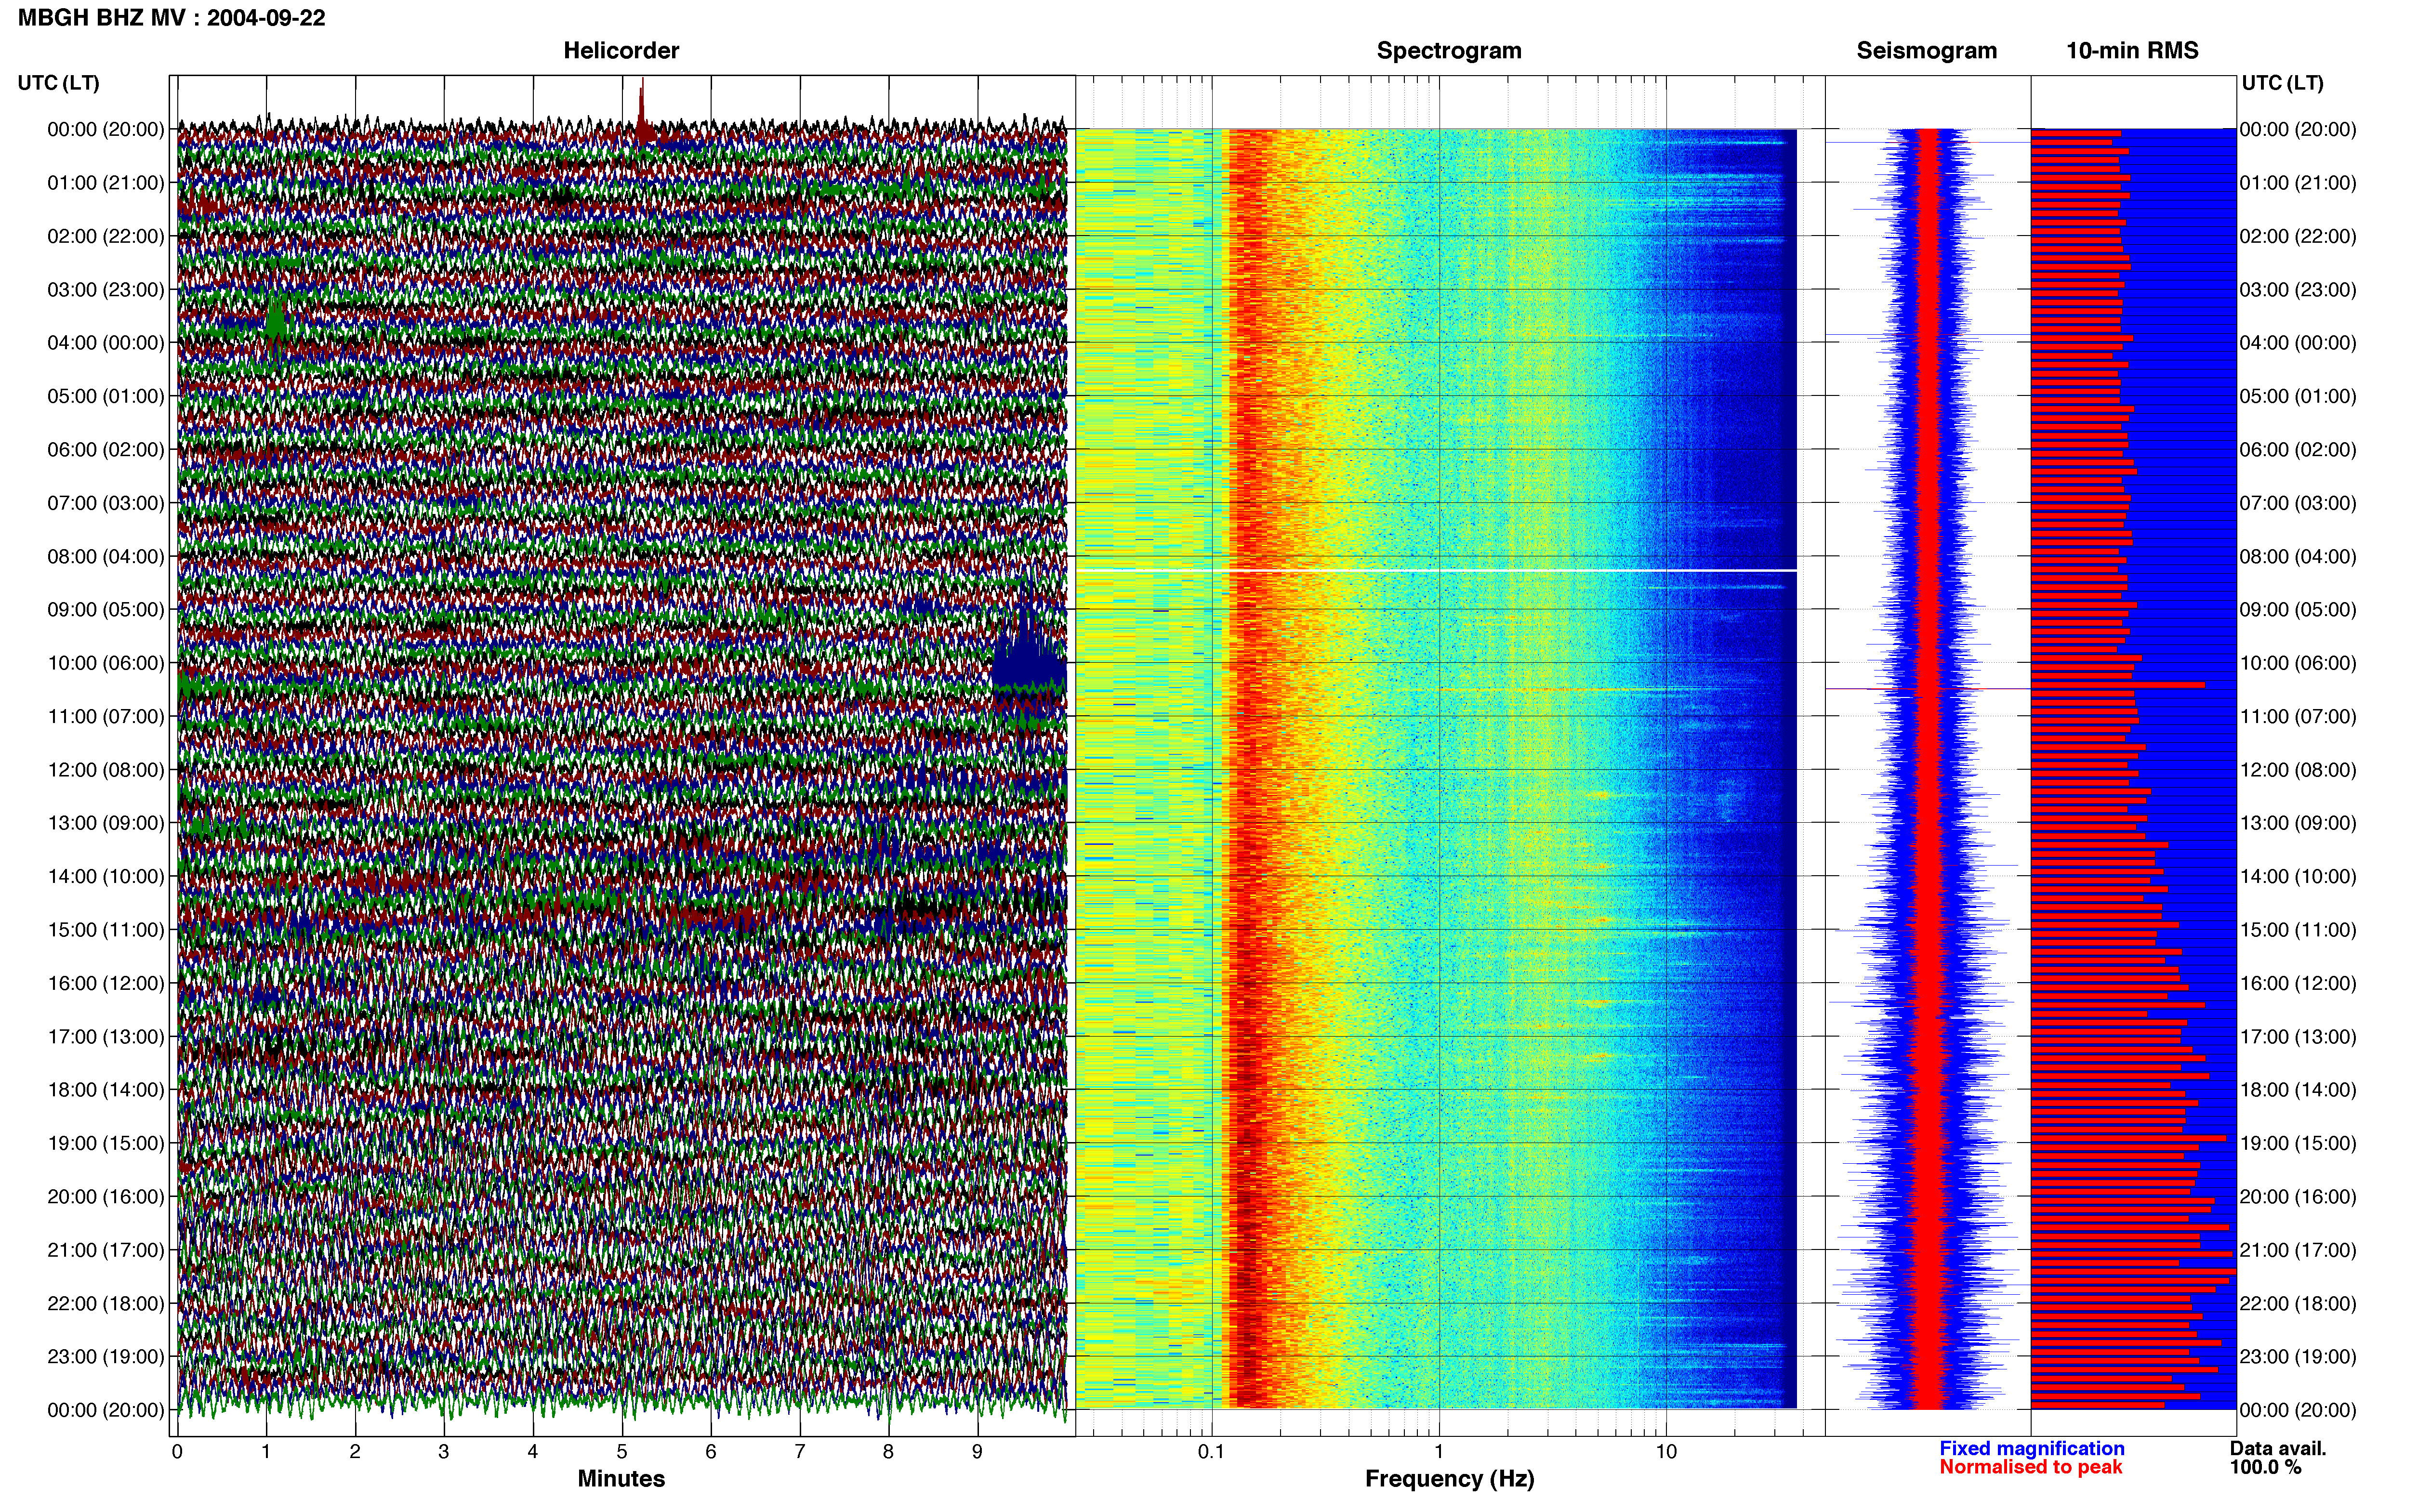Click the plot title 'MBGH BHZ MV : 2004-09-22'
This screenshot has width=2418, height=1512.
click(x=171, y=18)
